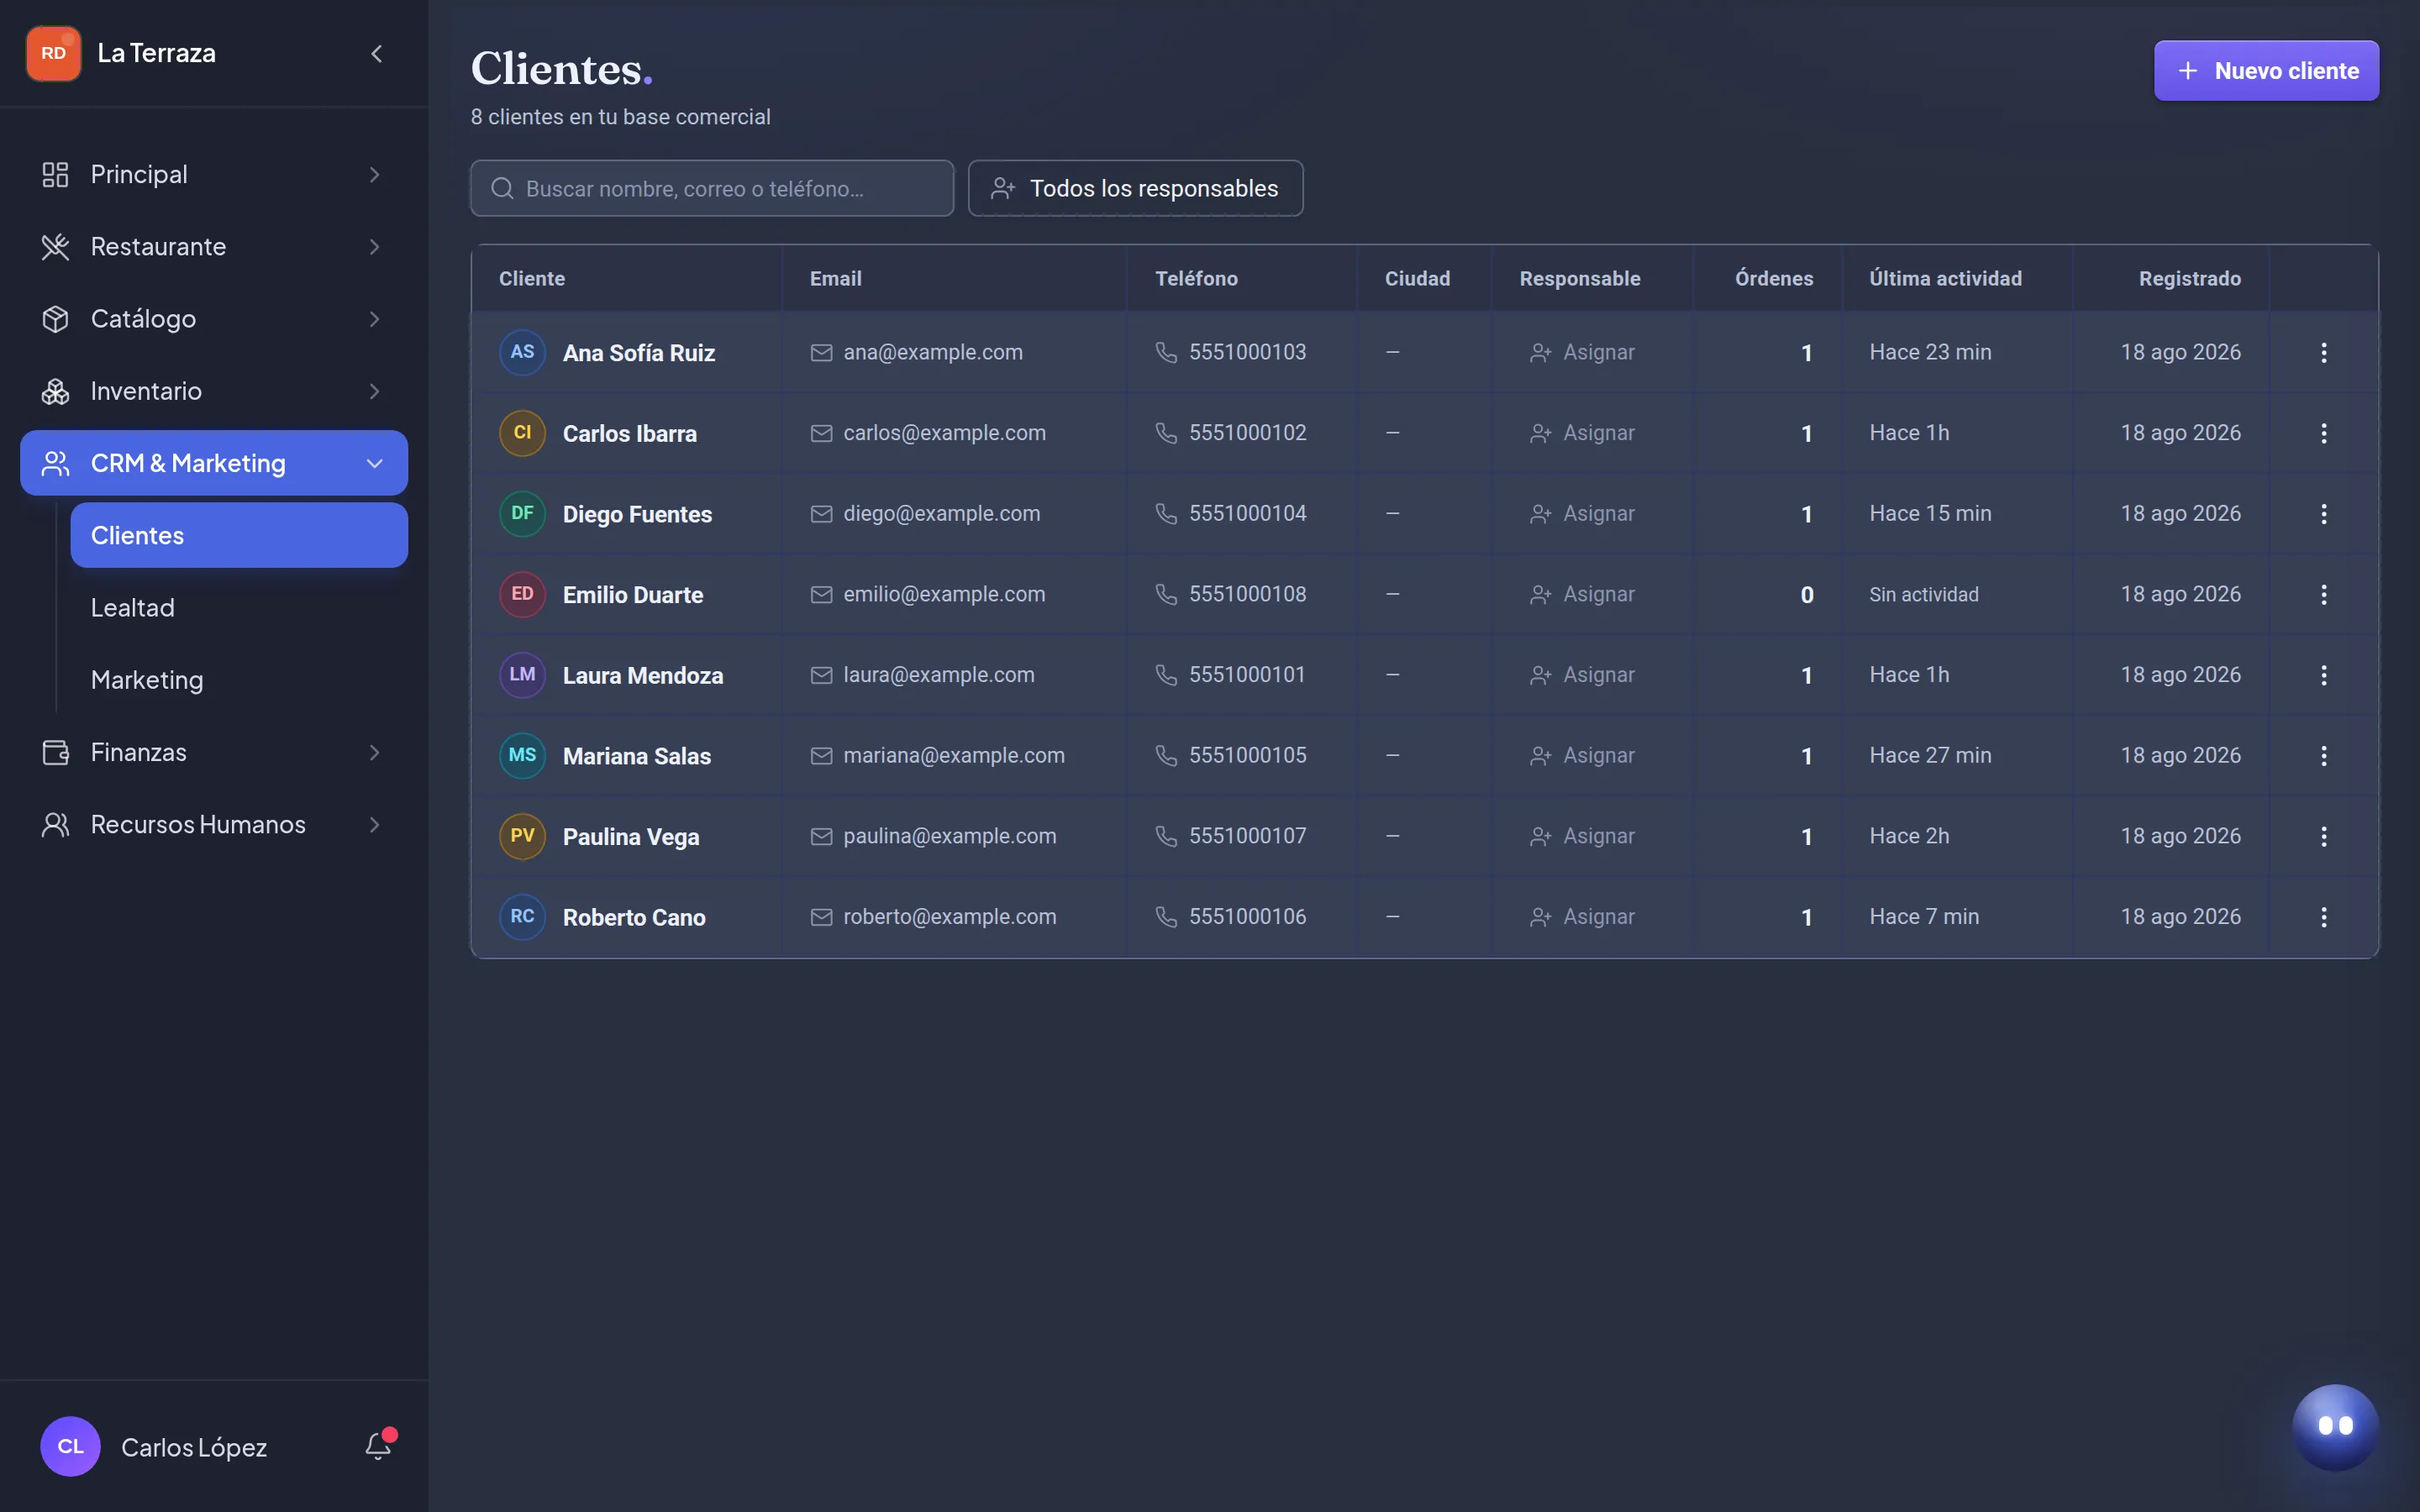Image resolution: width=2420 pixels, height=1512 pixels.
Task: Click the phone icon beside 5551000104
Action: click(x=1166, y=514)
